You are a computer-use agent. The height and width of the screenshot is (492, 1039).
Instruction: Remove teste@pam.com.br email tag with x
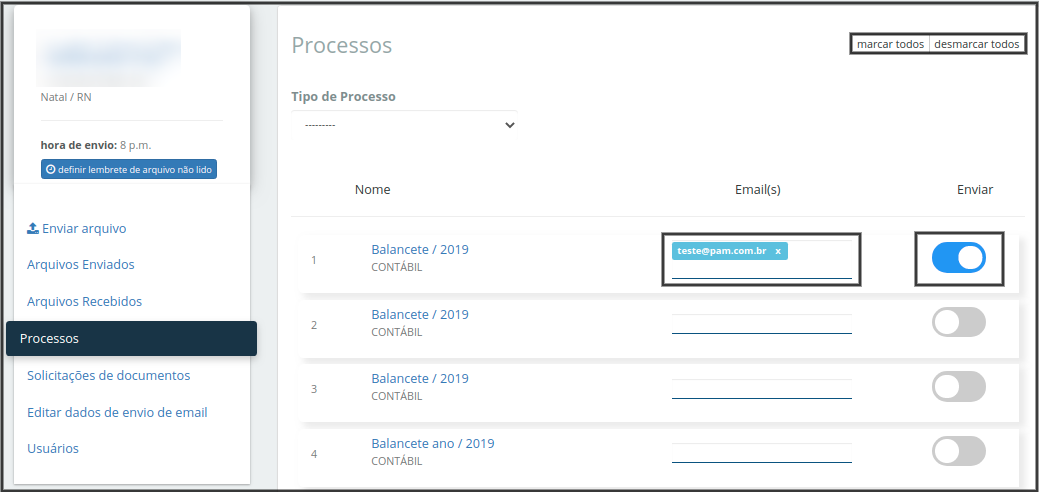coord(778,251)
